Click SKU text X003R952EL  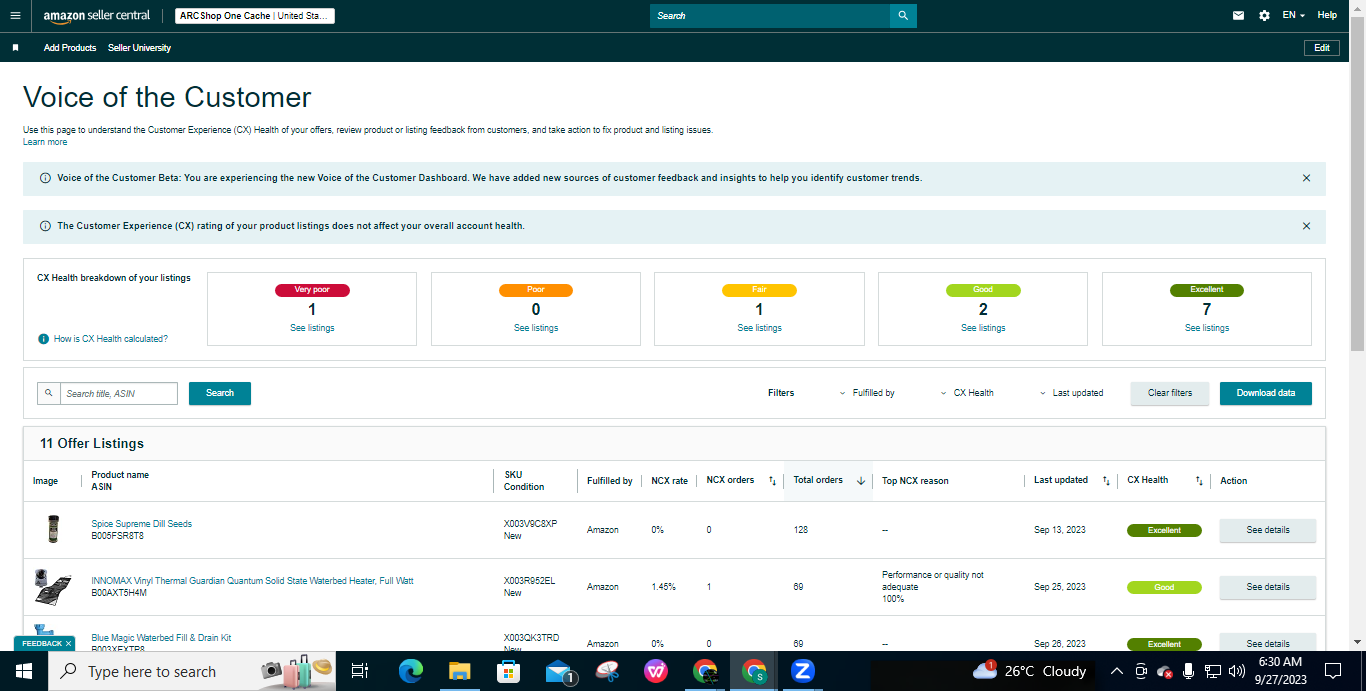point(529,580)
